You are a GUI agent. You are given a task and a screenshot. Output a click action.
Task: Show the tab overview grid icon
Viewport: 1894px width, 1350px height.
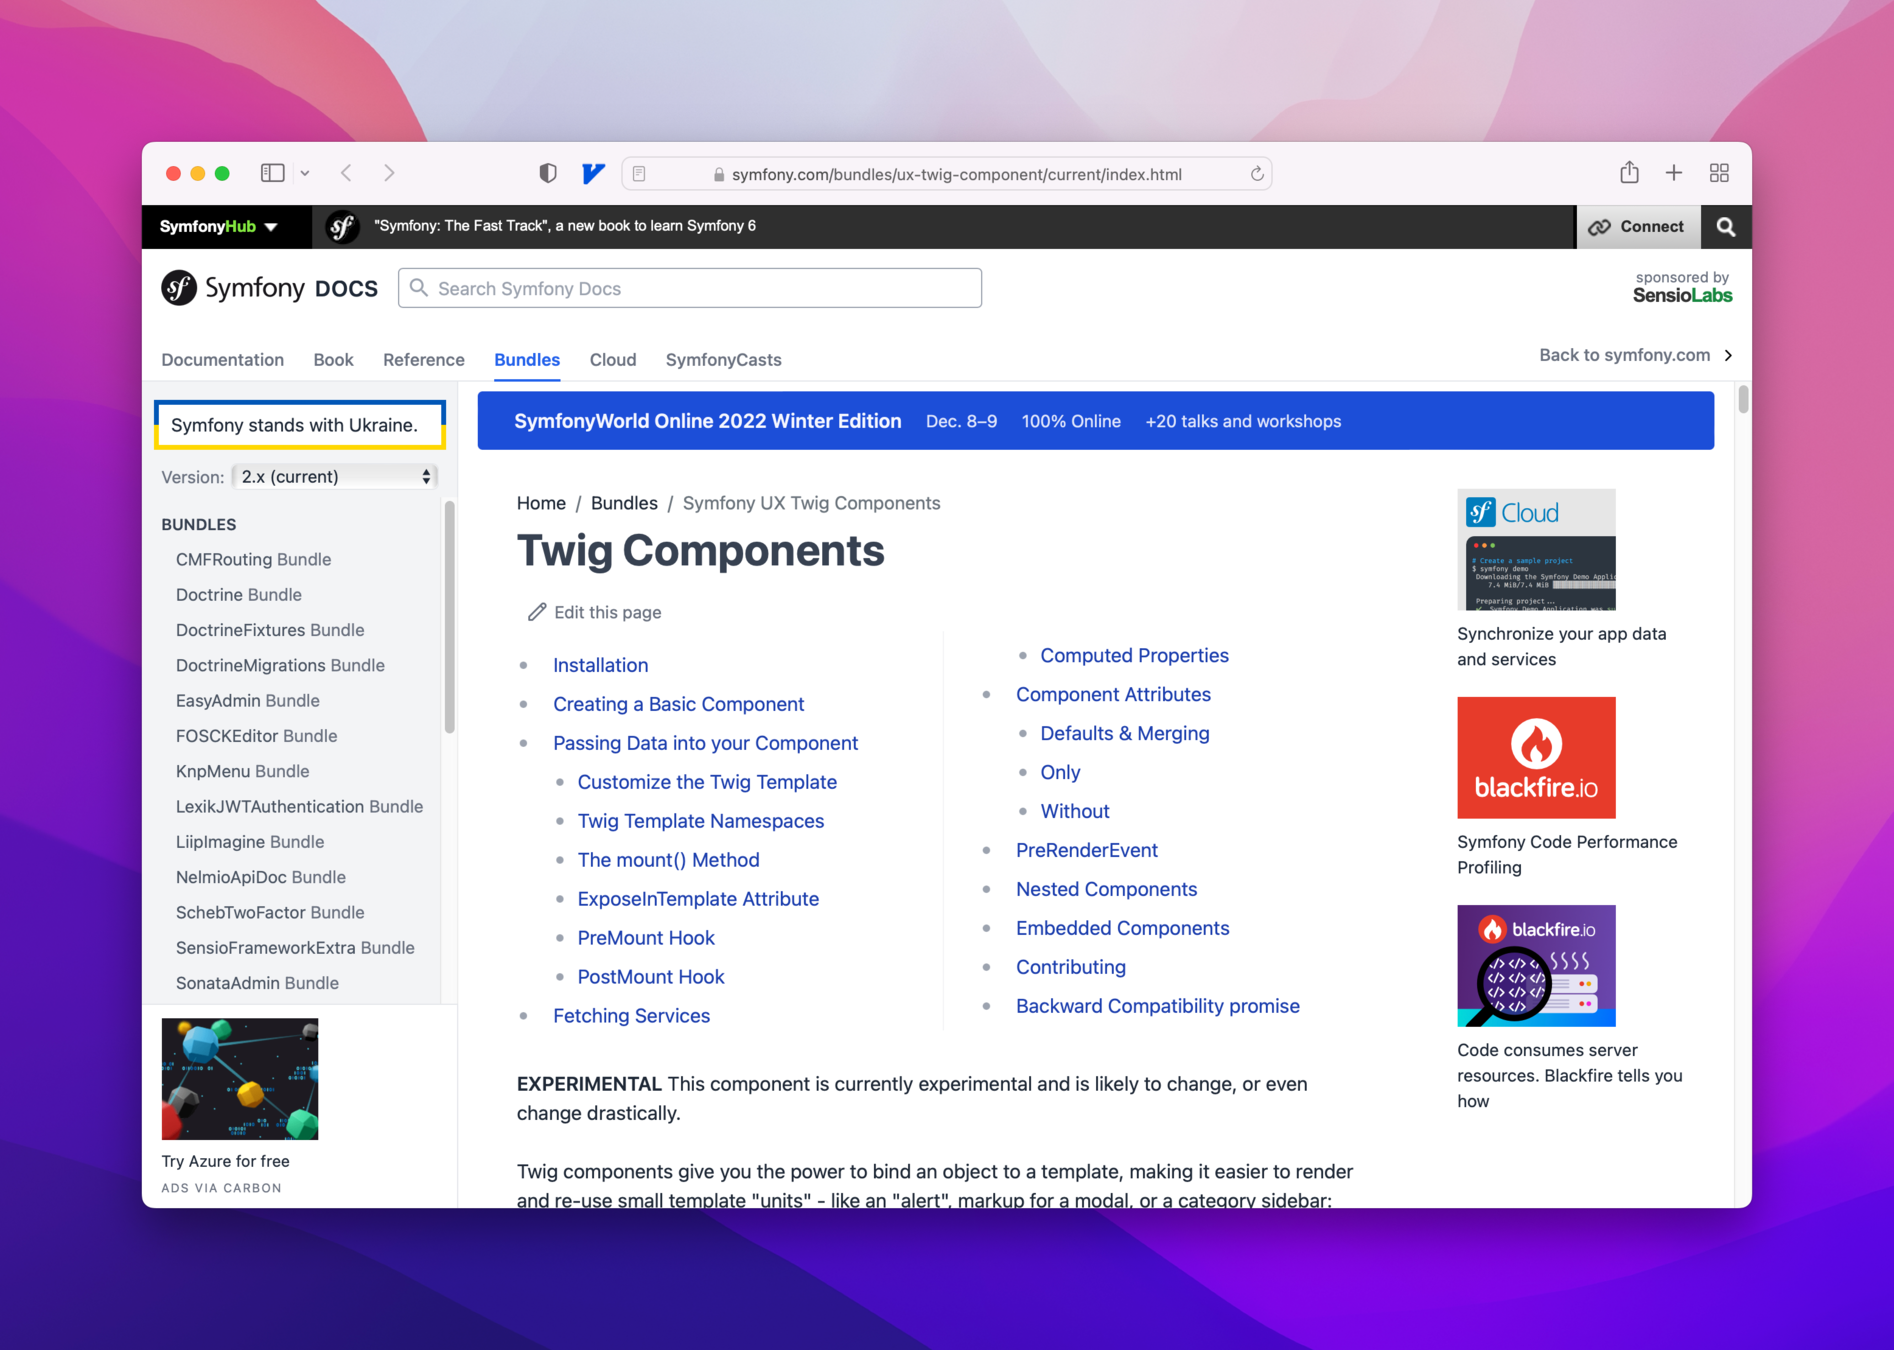1719,173
